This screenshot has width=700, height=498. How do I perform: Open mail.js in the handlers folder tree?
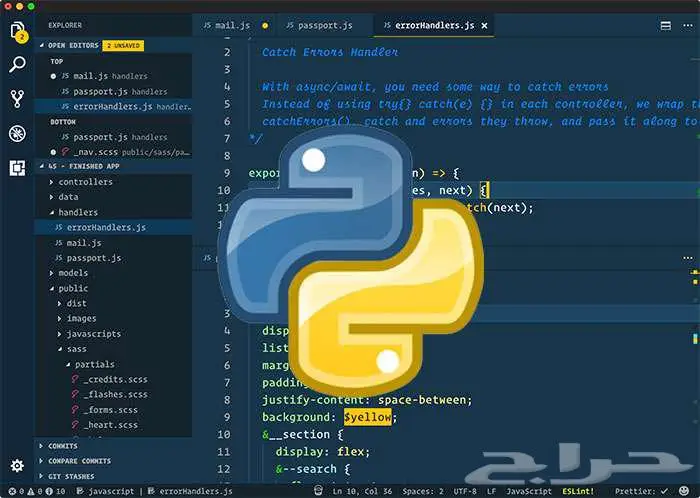(x=113, y=243)
